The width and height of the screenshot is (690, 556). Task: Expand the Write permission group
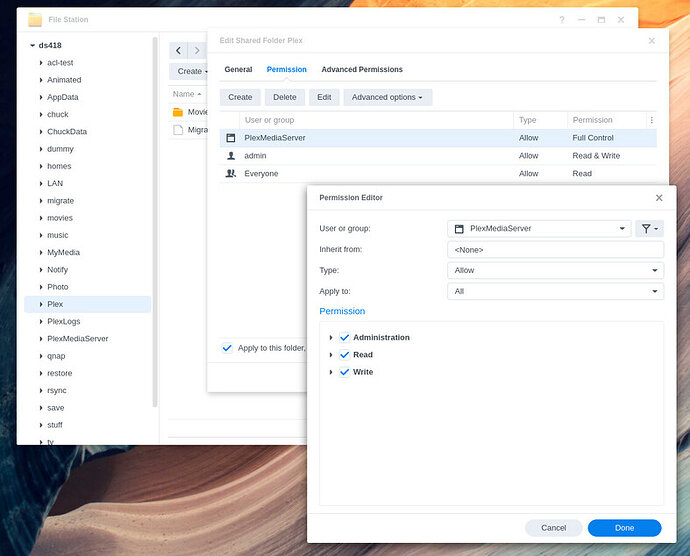(331, 372)
